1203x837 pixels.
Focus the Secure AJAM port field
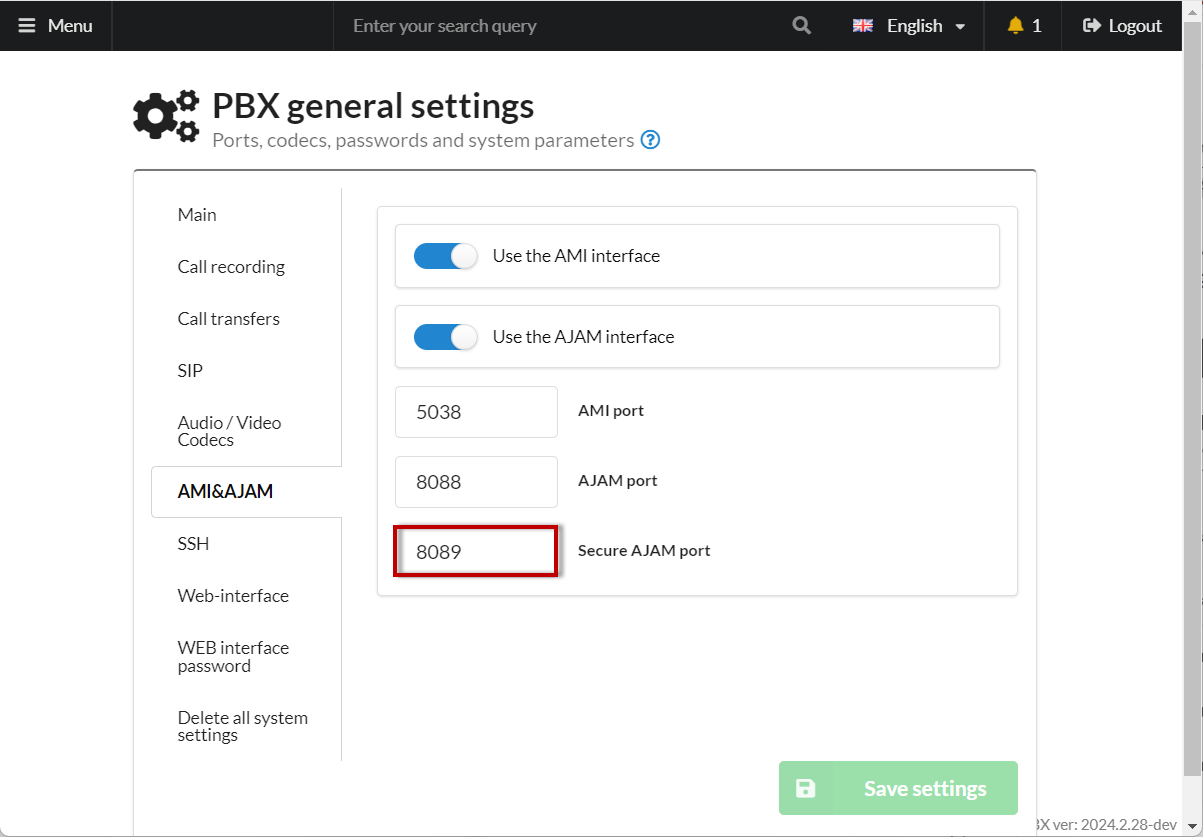pyautogui.click(x=476, y=551)
